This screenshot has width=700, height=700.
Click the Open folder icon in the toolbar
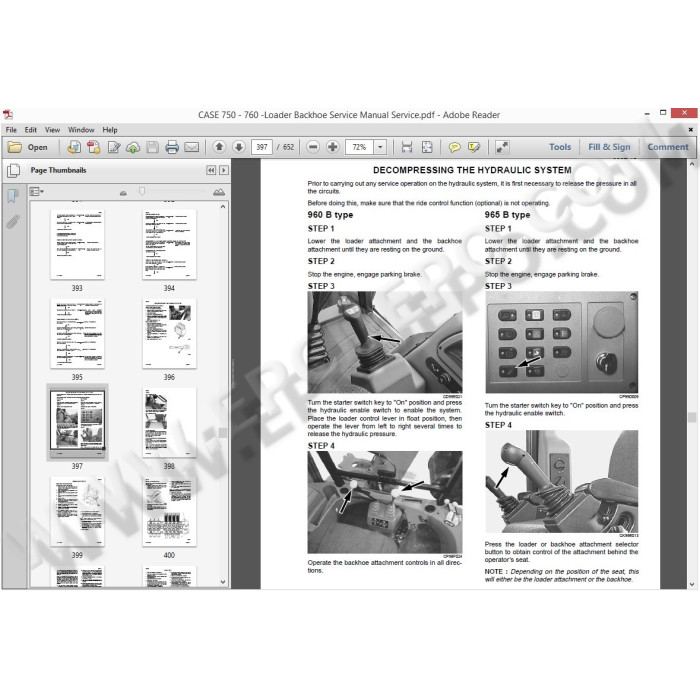click(x=15, y=147)
